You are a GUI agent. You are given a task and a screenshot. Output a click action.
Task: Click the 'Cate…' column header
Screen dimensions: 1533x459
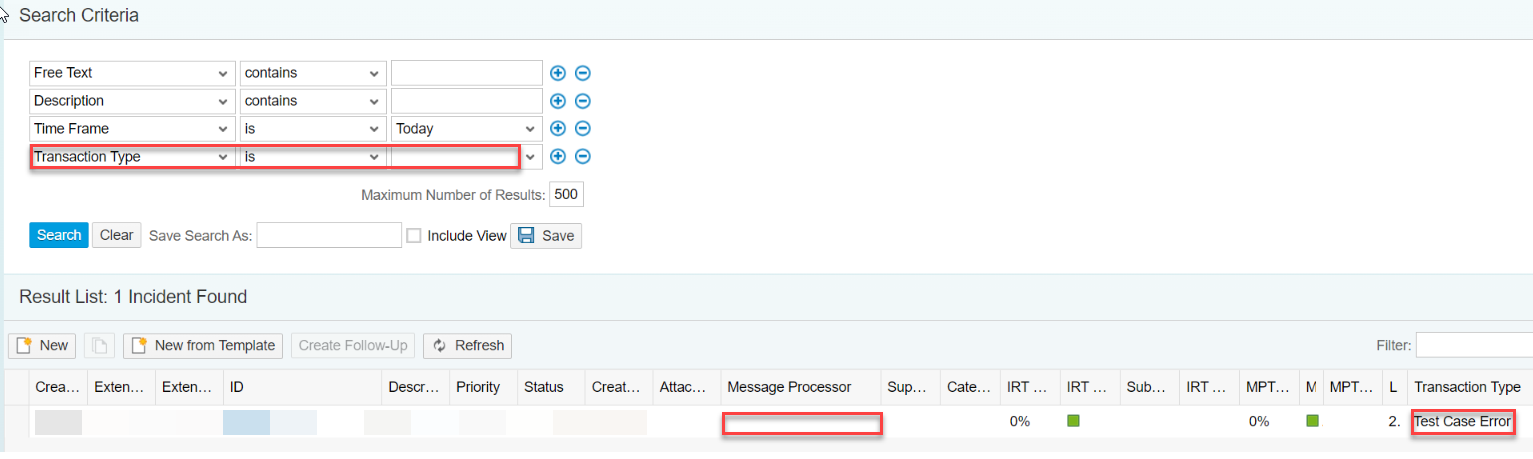click(x=970, y=387)
